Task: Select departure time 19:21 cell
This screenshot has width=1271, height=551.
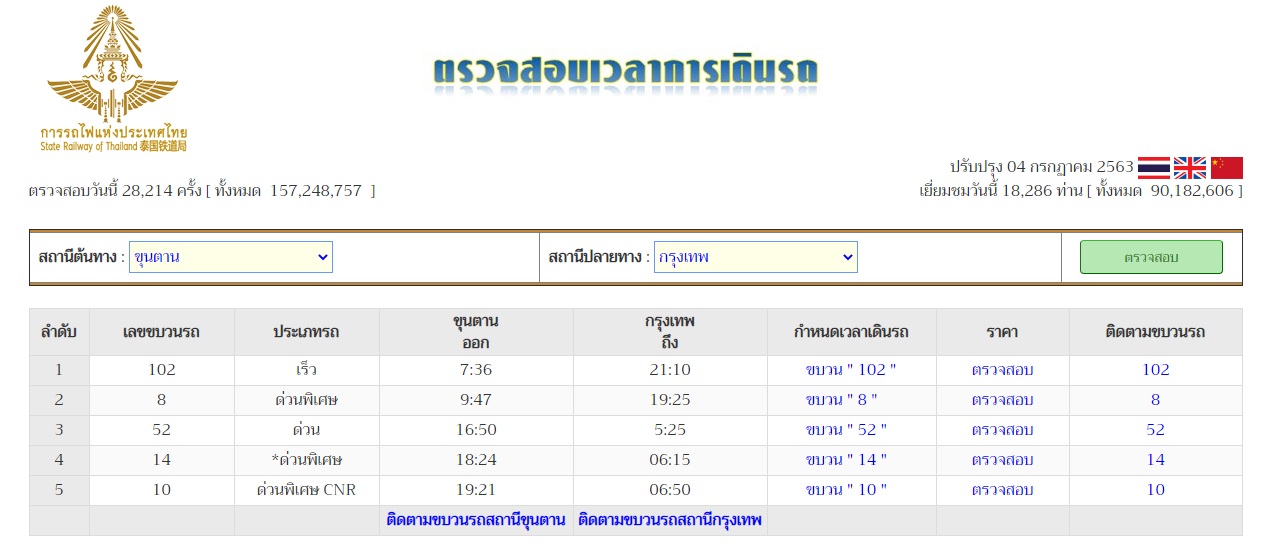Action: click(476, 490)
